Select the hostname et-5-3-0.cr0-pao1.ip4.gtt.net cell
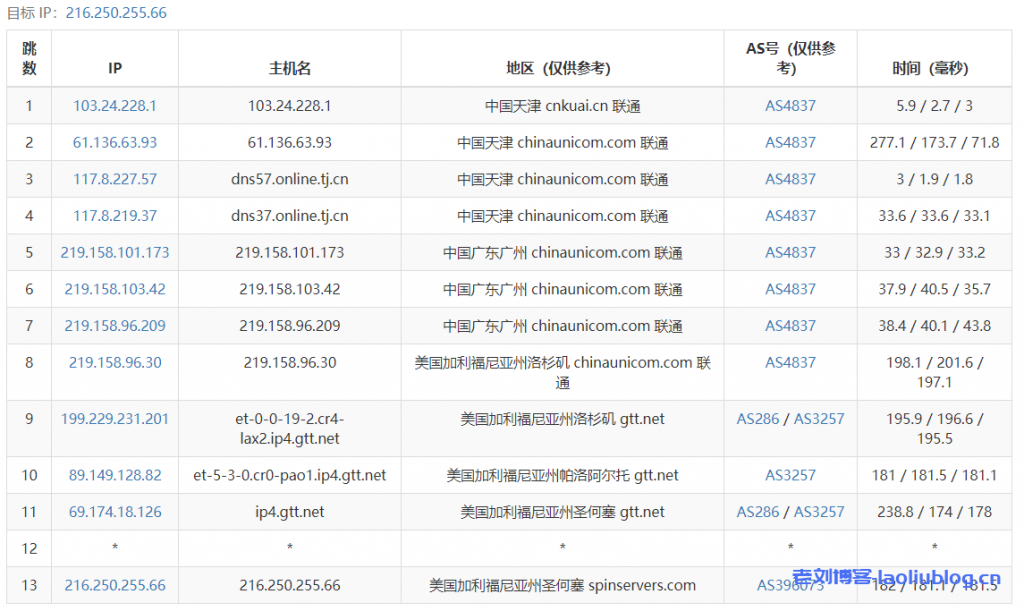The width and height of the screenshot is (1024, 611). point(290,475)
